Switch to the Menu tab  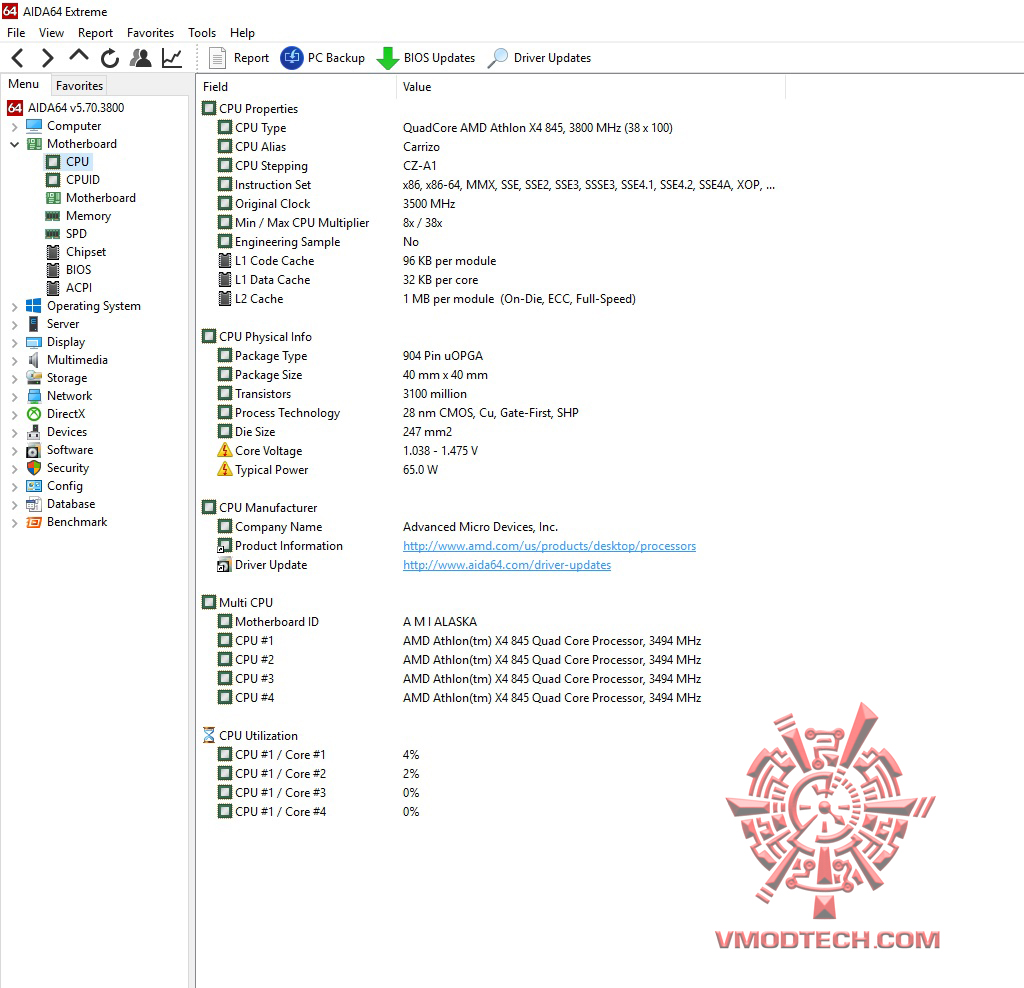(x=24, y=84)
